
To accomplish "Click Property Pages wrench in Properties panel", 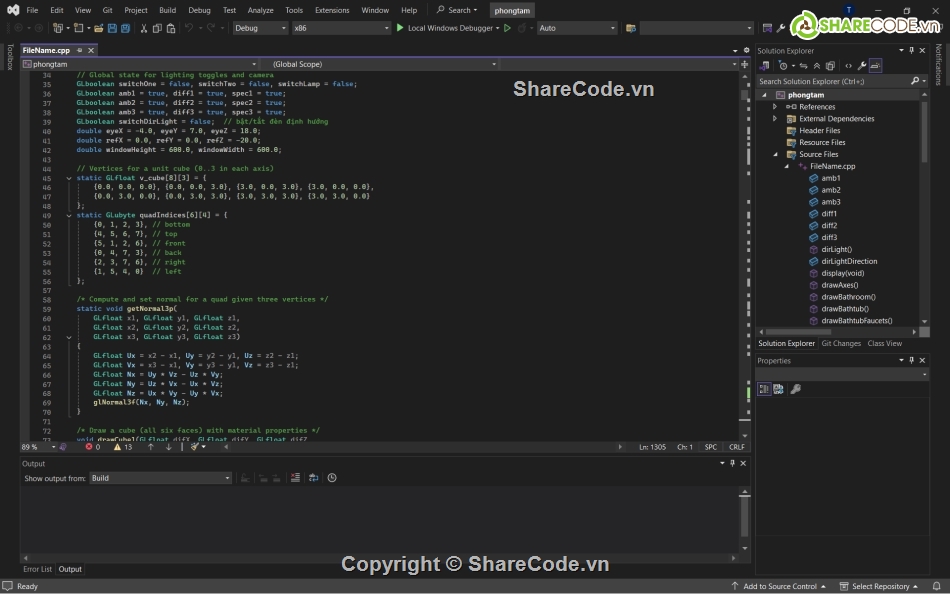I will [796, 389].
